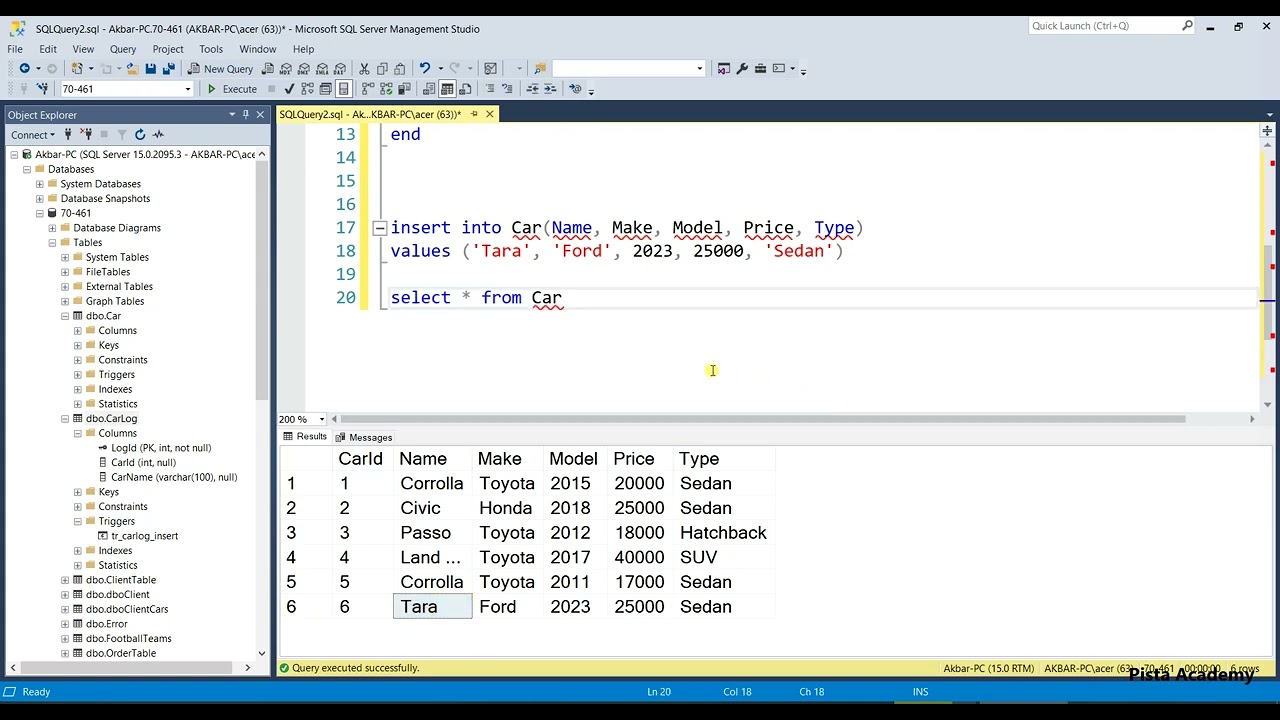Select dbo.FootballTeams table
The height and width of the screenshot is (720, 1280).
129,639
